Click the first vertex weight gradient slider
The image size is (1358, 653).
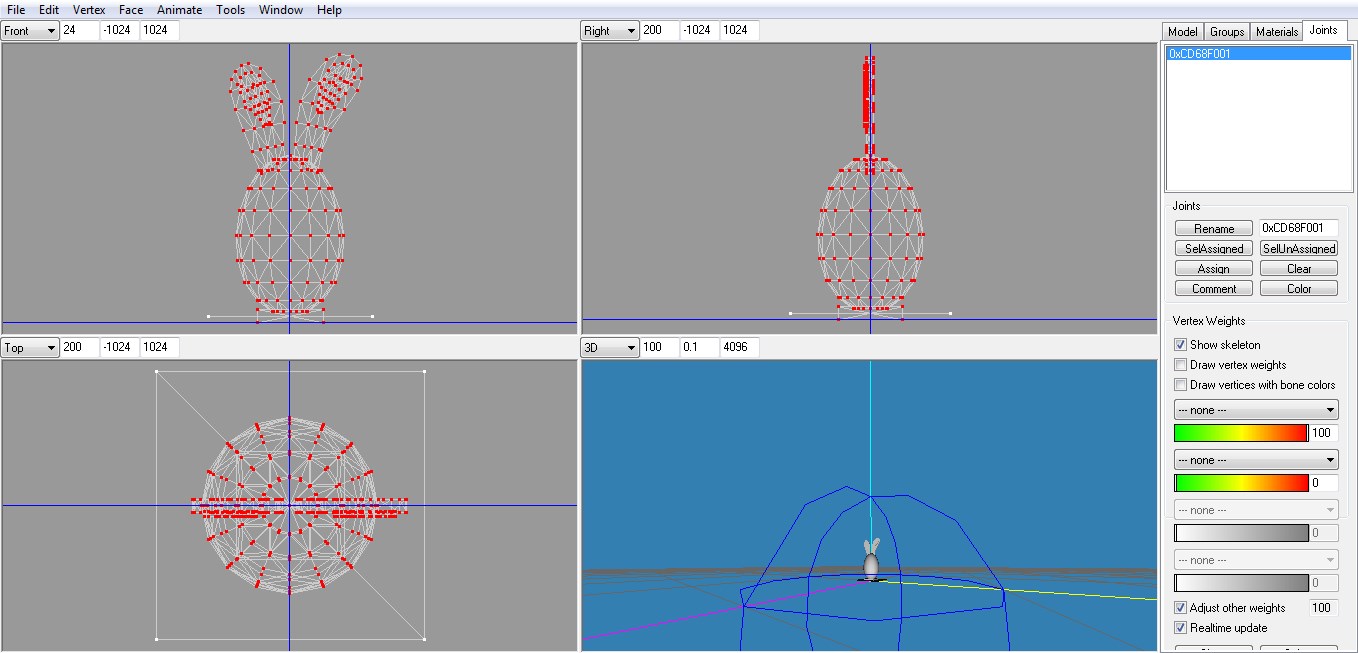click(x=1241, y=433)
